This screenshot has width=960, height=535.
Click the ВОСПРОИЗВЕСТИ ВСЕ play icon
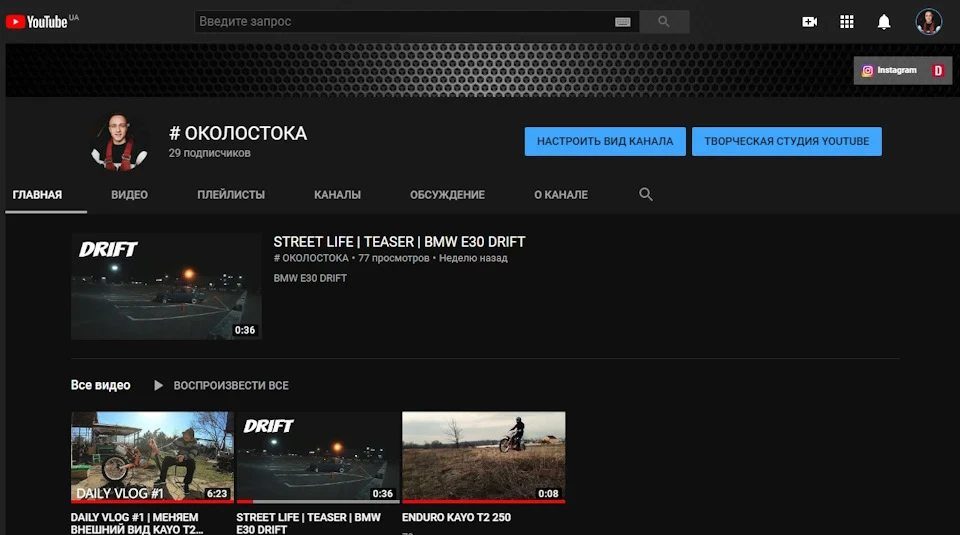pyautogui.click(x=158, y=386)
